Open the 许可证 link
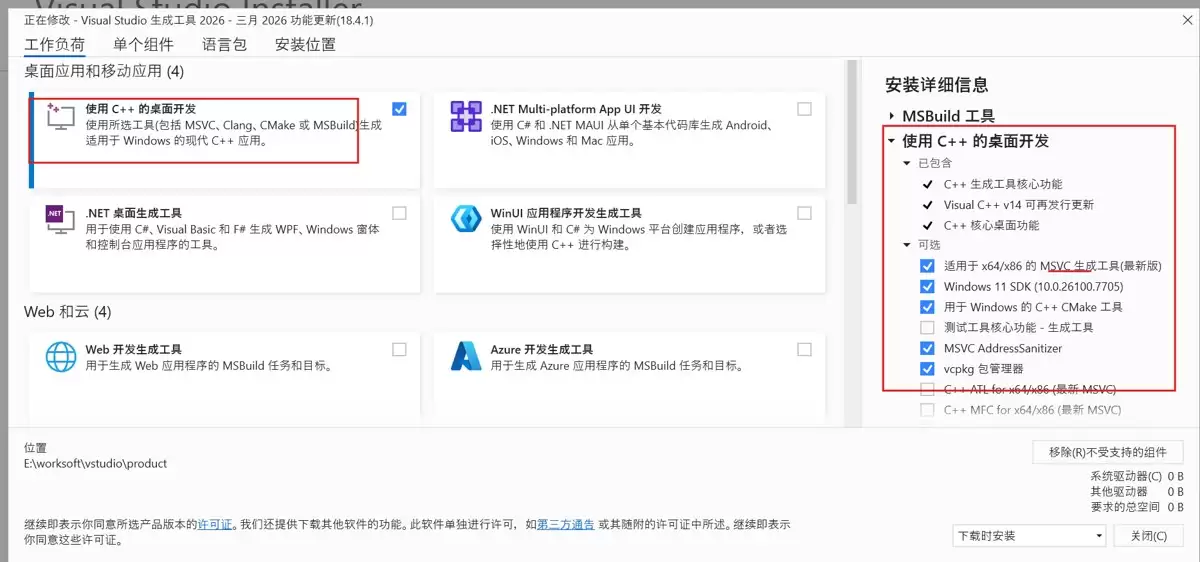 tap(214, 524)
